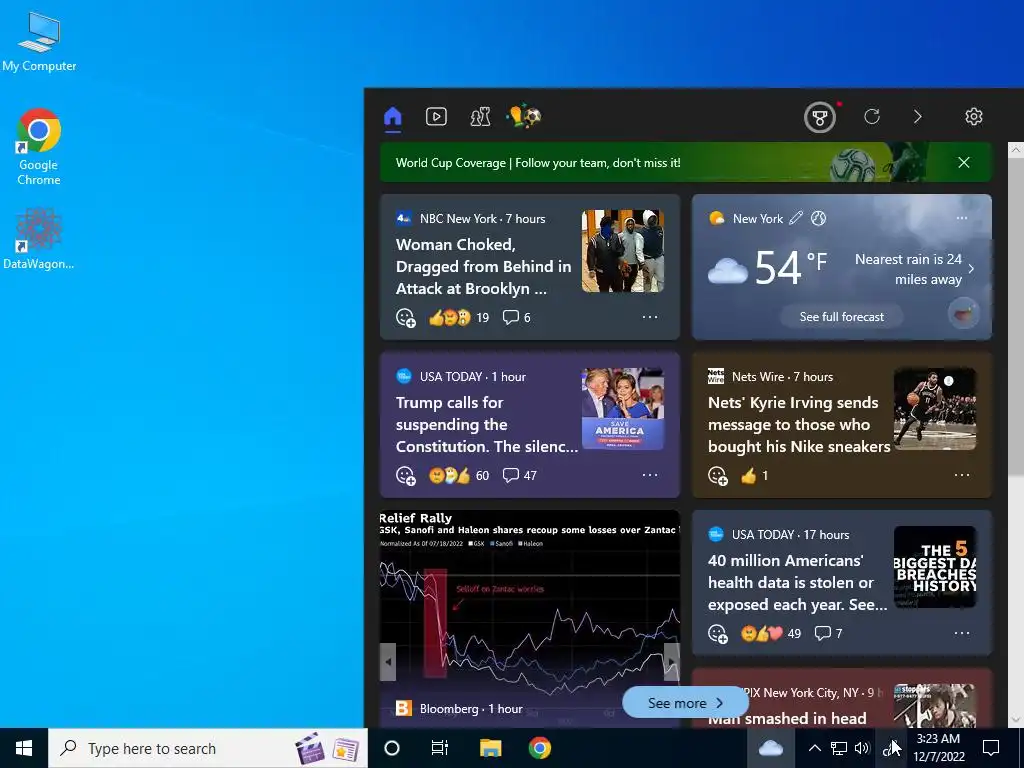1024x768 pixels.
Task: Go to next slide on Relief Rally card
Action: pos(672,662)
